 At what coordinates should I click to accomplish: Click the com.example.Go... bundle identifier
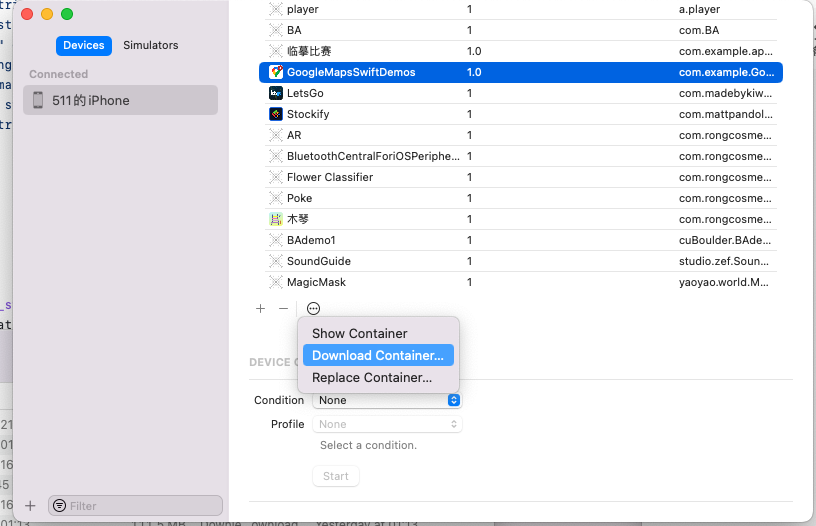726,72
